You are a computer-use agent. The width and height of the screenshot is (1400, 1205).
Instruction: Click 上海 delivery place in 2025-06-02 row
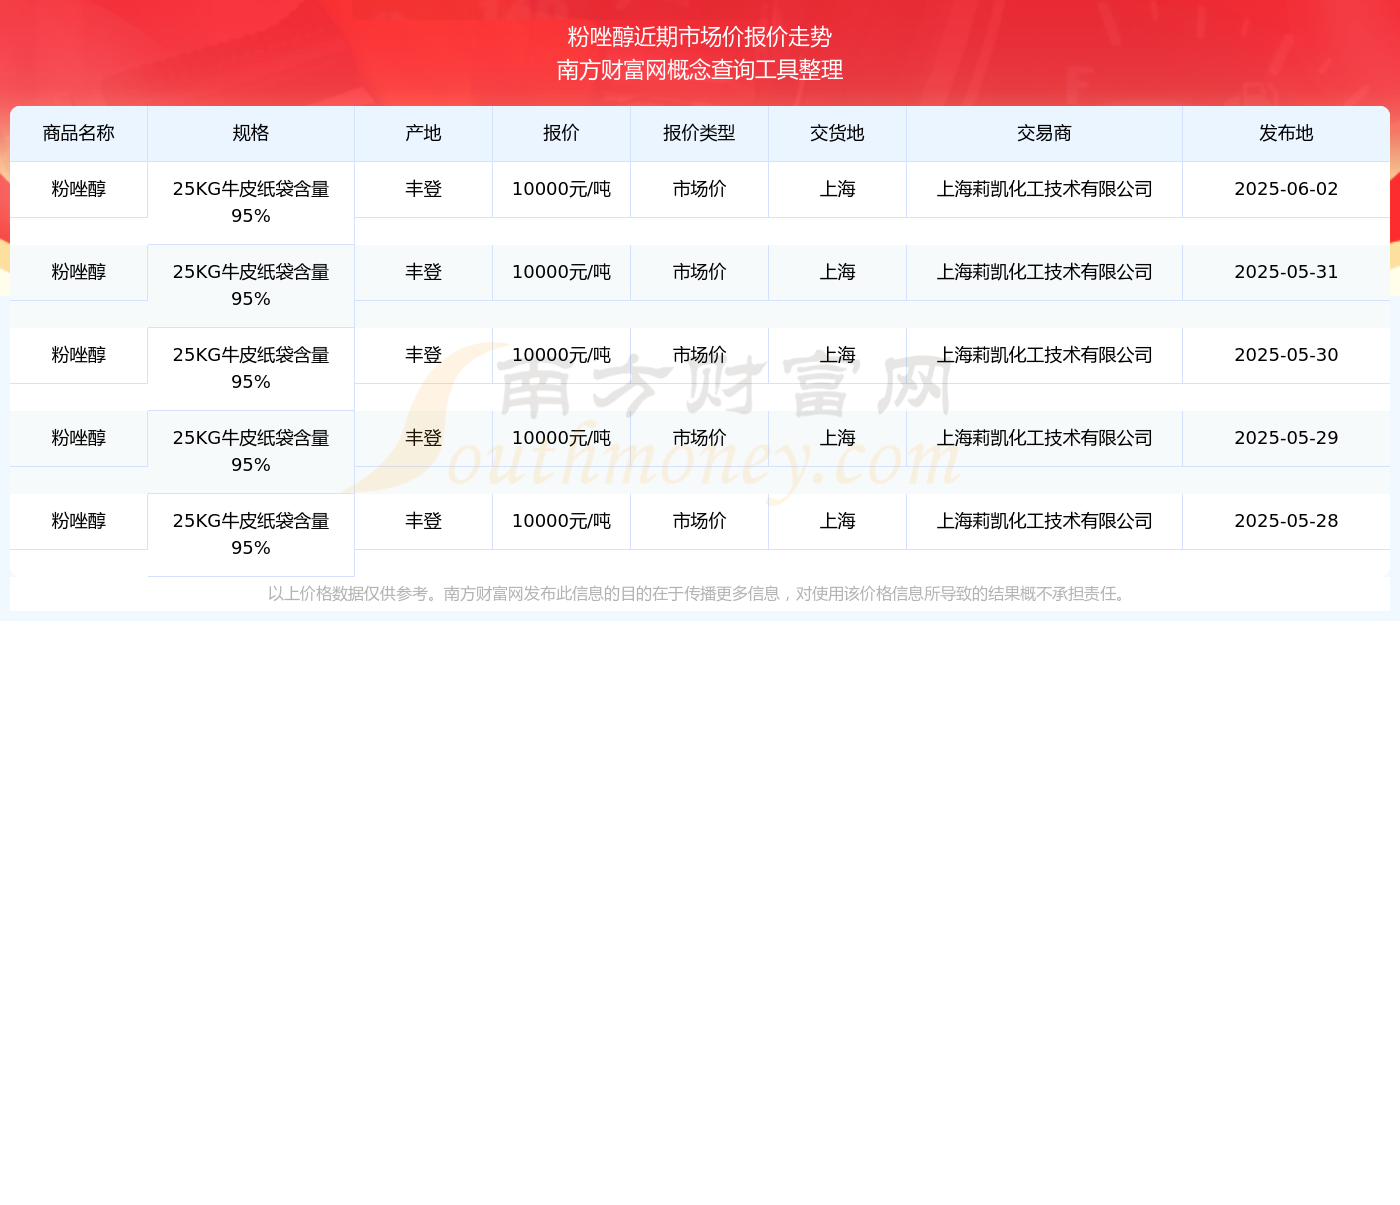838,189
